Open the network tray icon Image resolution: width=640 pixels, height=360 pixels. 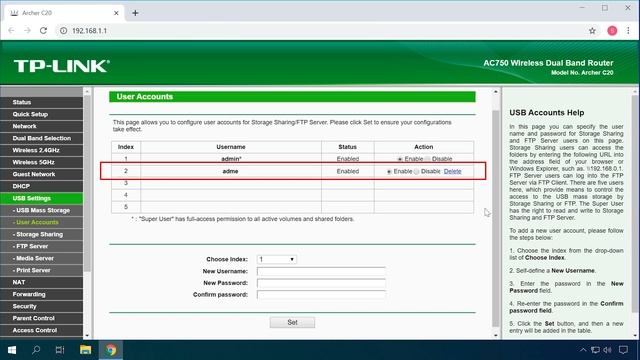click(596, 350)
